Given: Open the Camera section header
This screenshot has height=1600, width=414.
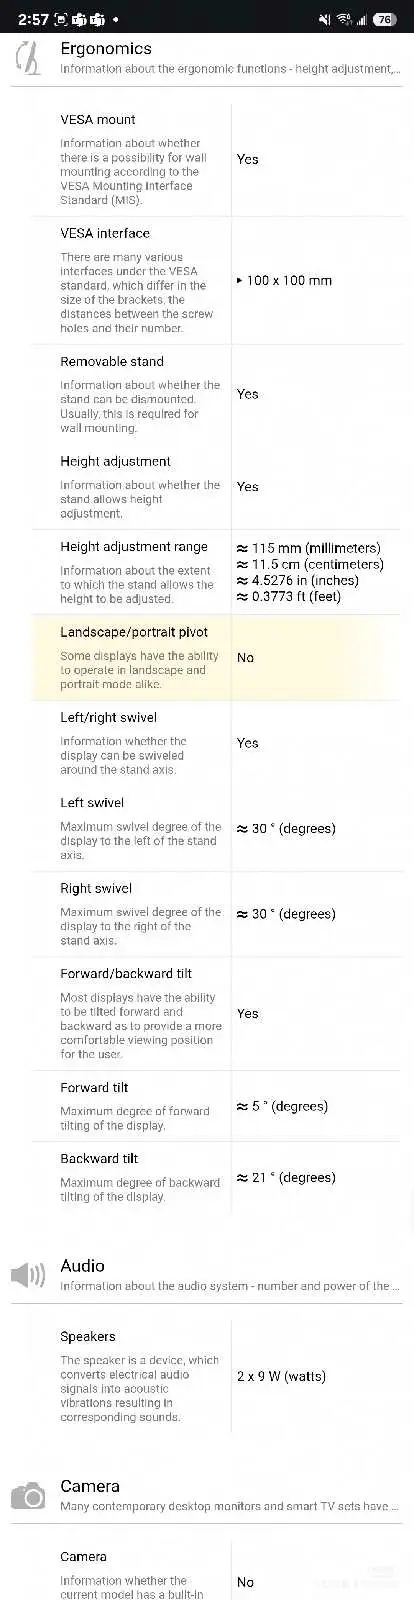Looking at the screenshot, I should click(x=90, y=1486).
